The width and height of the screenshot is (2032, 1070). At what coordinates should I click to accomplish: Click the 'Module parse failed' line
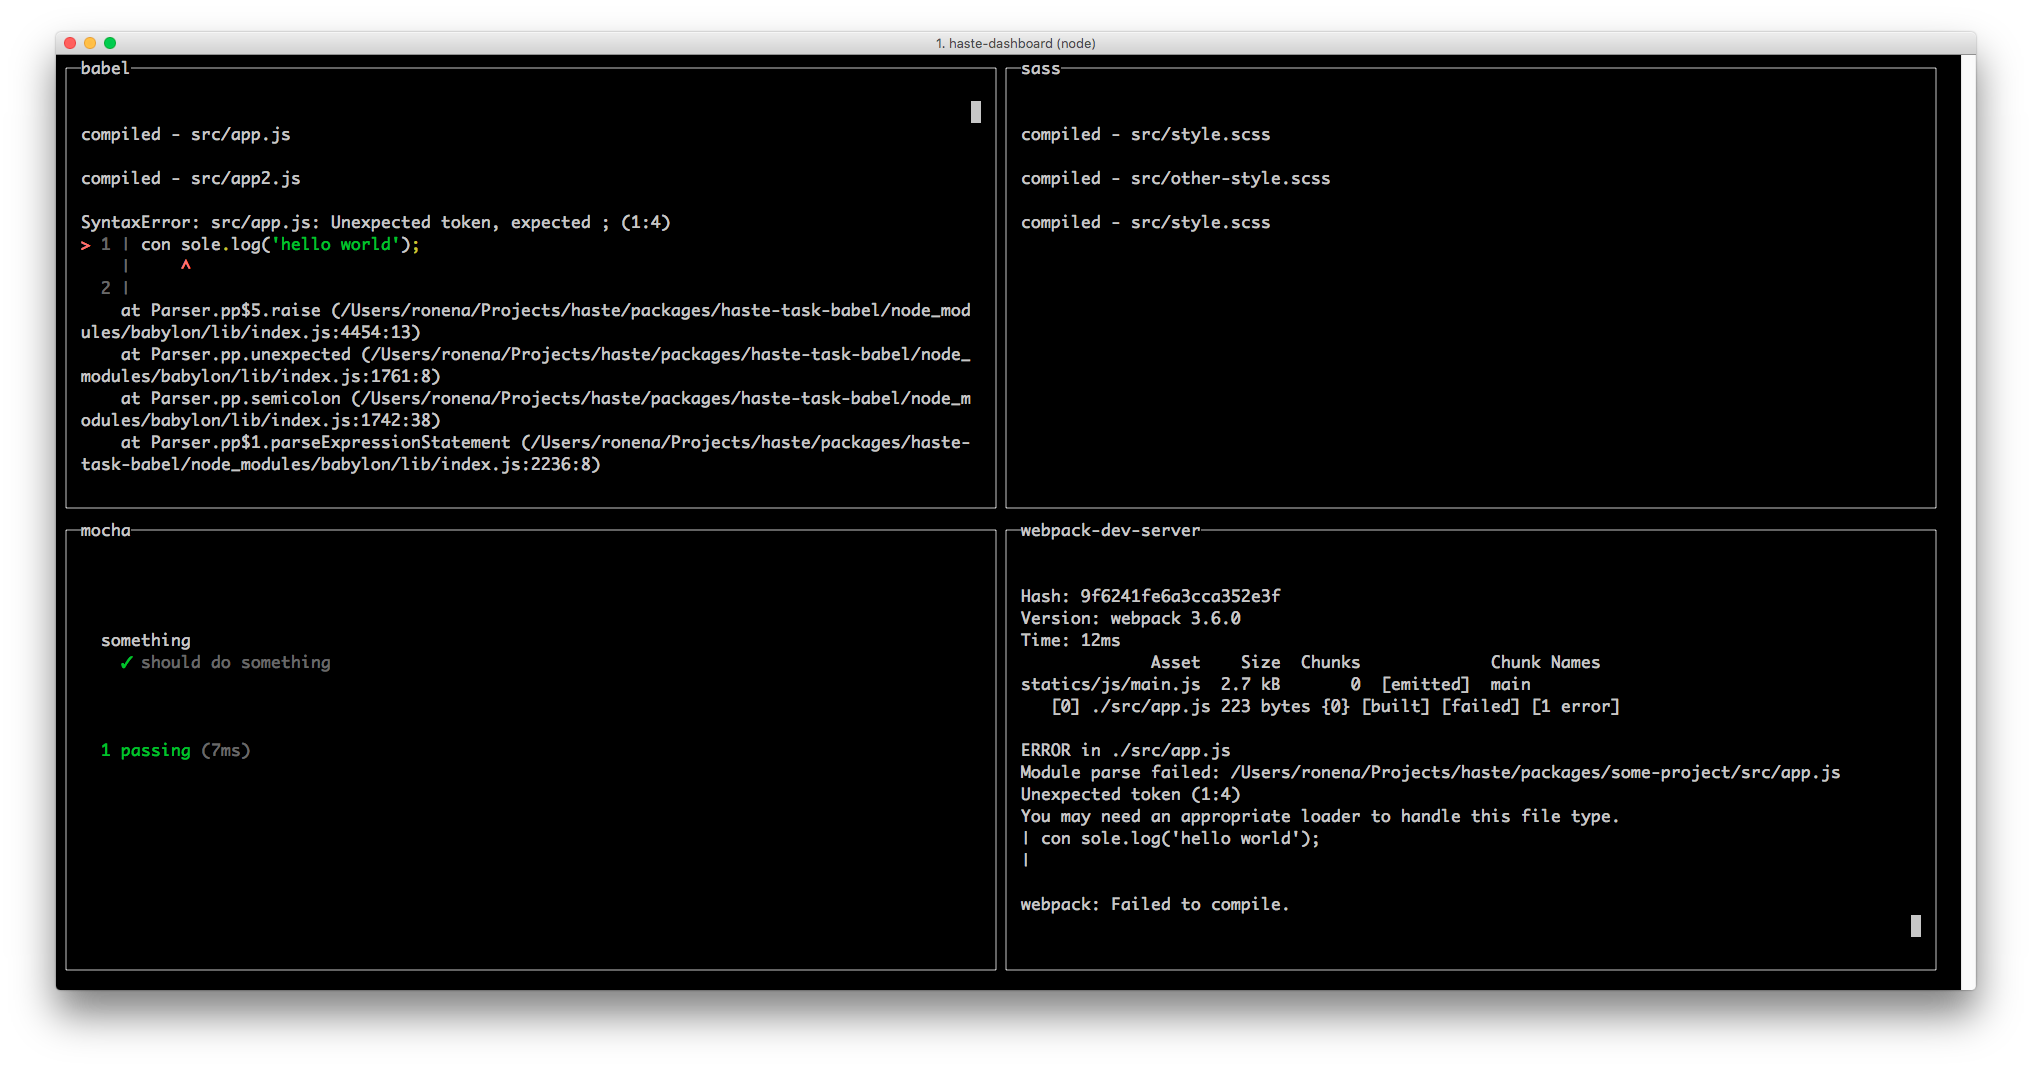[x=1431, y=772]
